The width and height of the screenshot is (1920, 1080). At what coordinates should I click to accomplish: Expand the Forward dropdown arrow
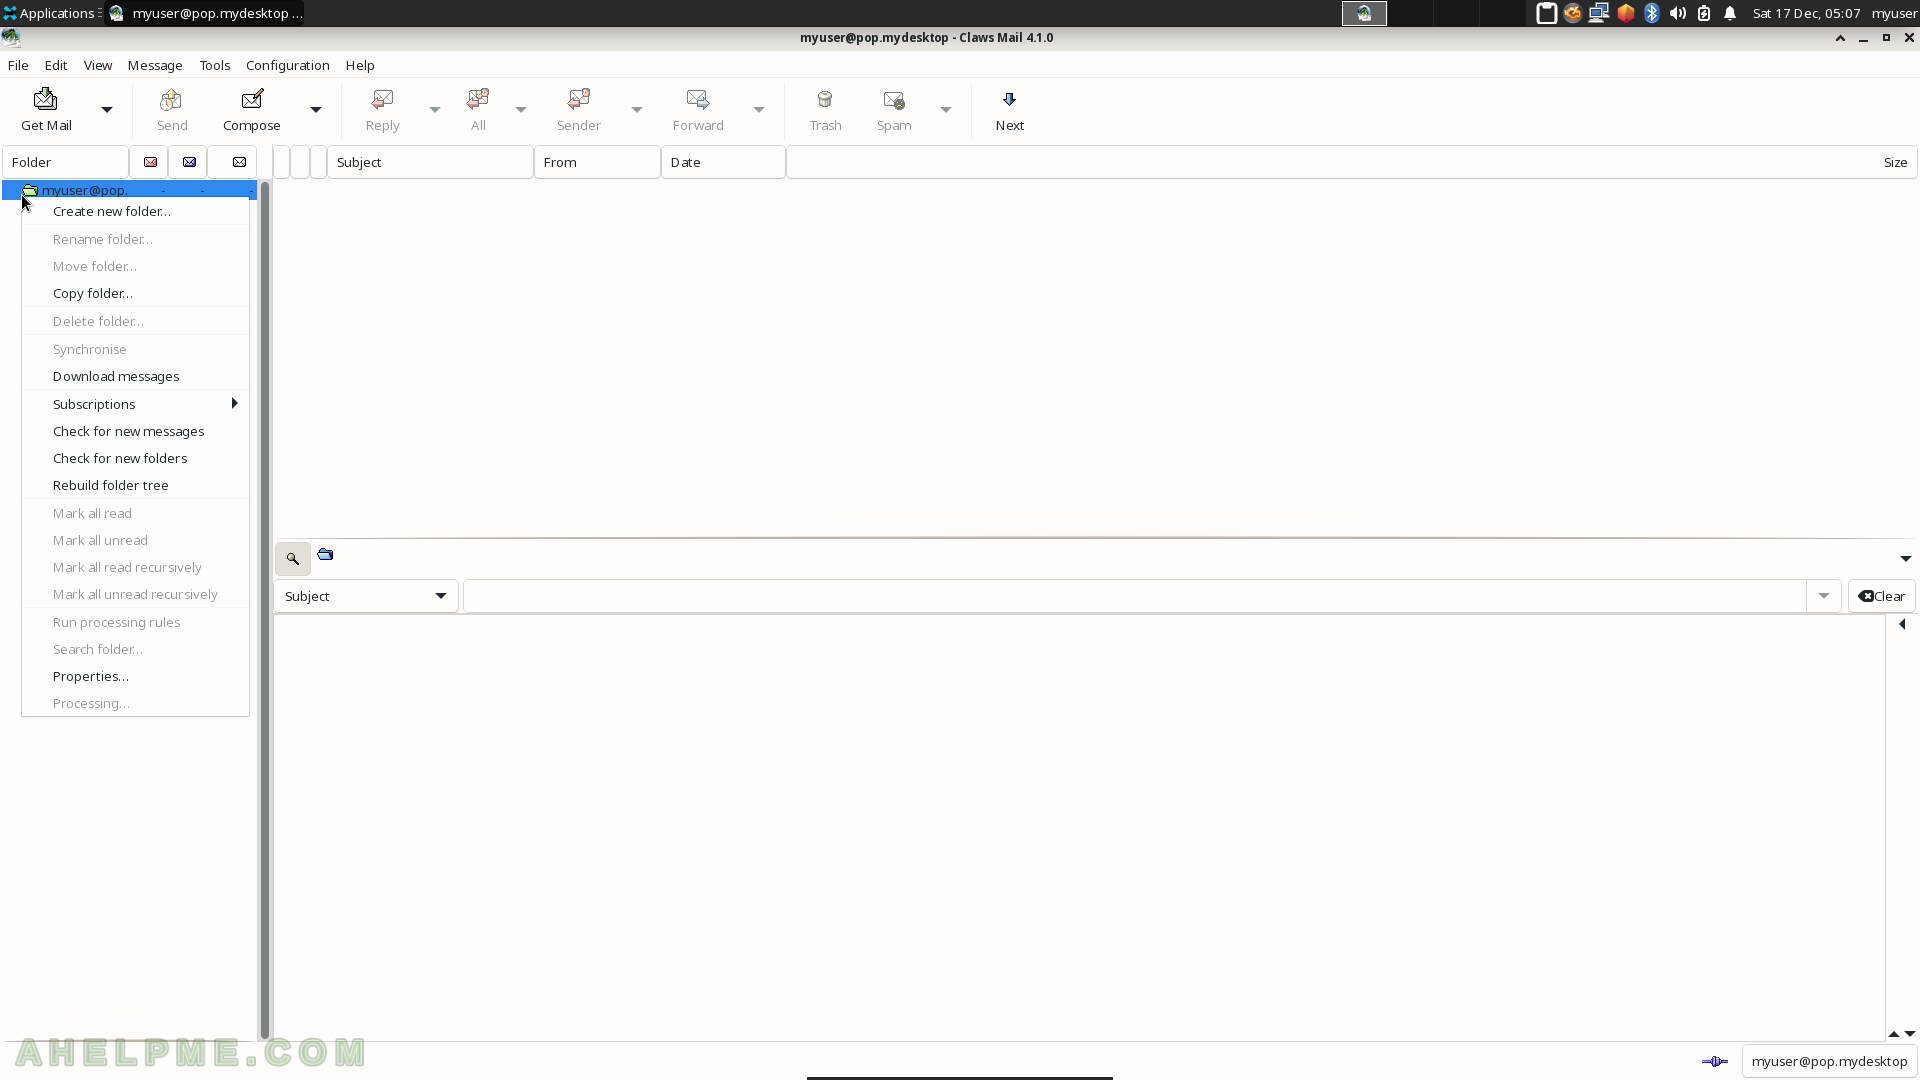click(758, 110)
